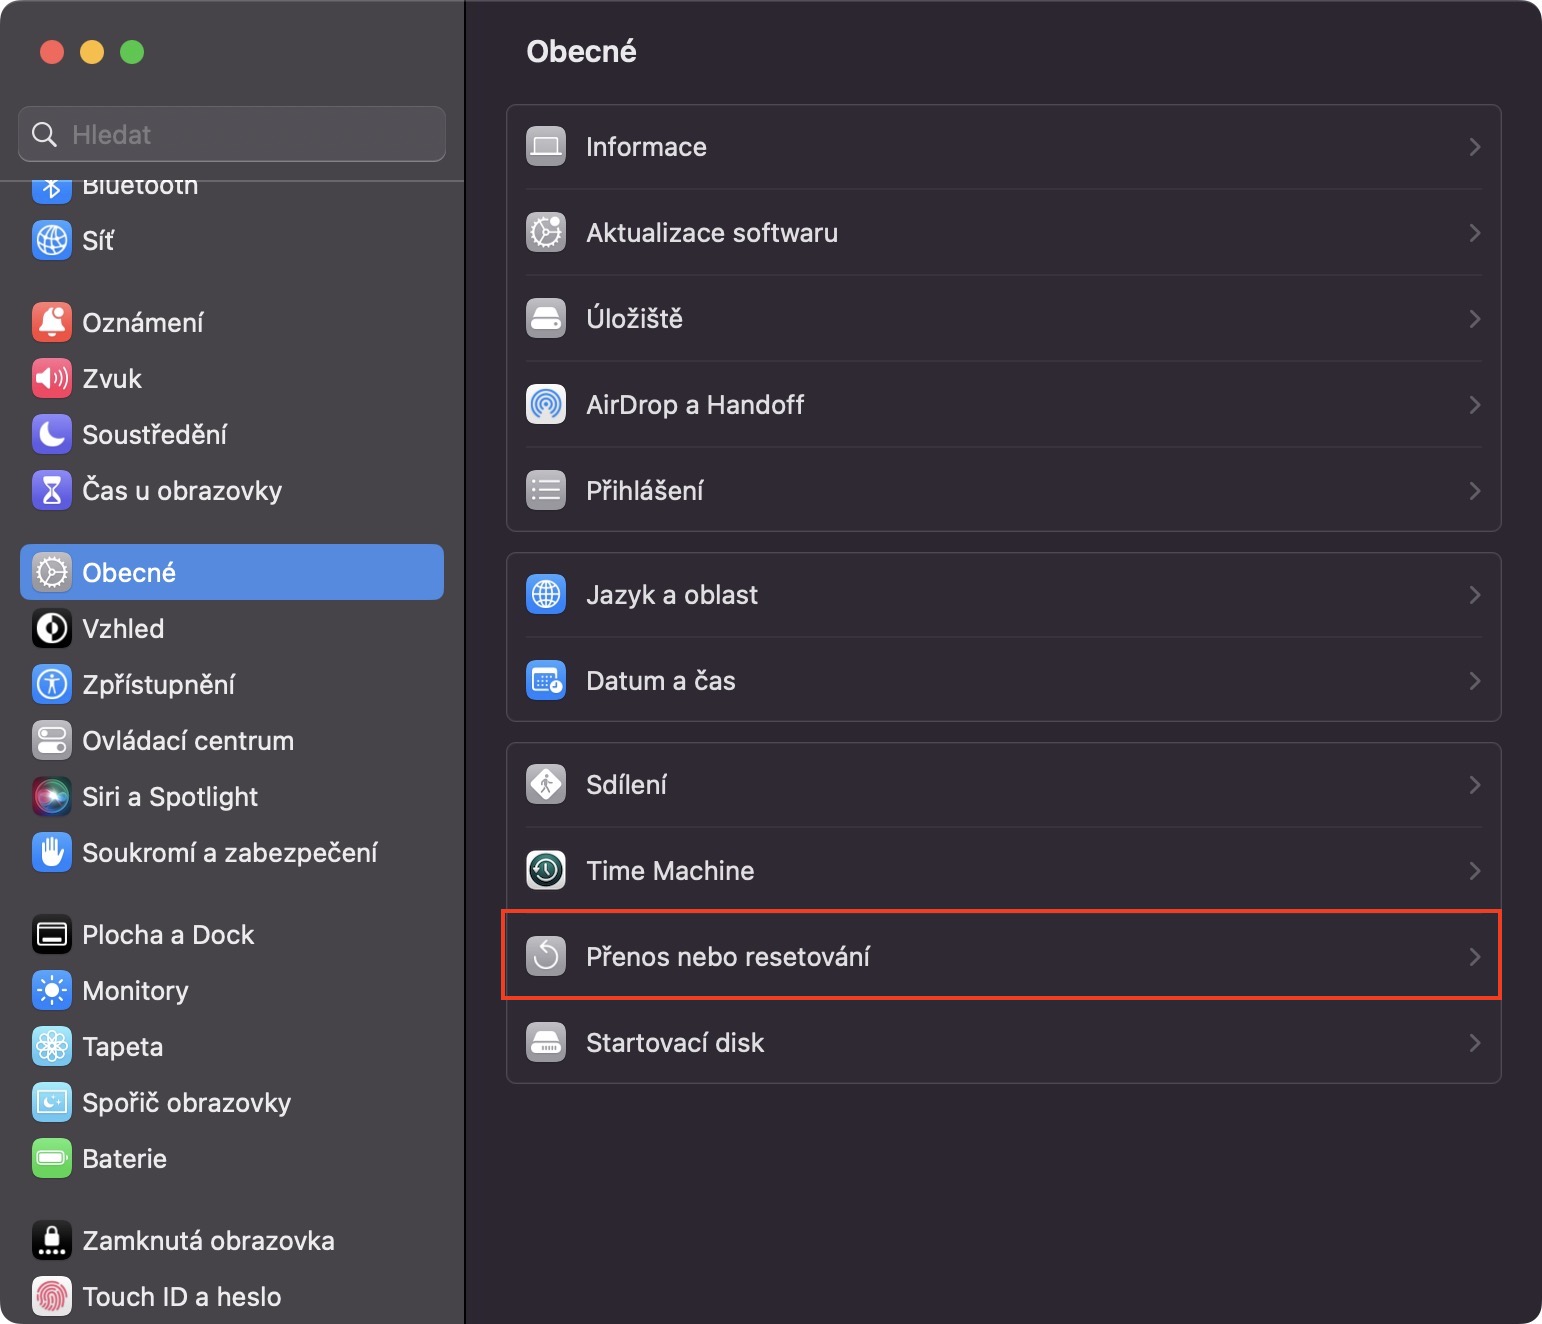Expand Přenos nebo resetování chevron
Screen dimensions: 1542x1324
click(x=1474, y=956)
